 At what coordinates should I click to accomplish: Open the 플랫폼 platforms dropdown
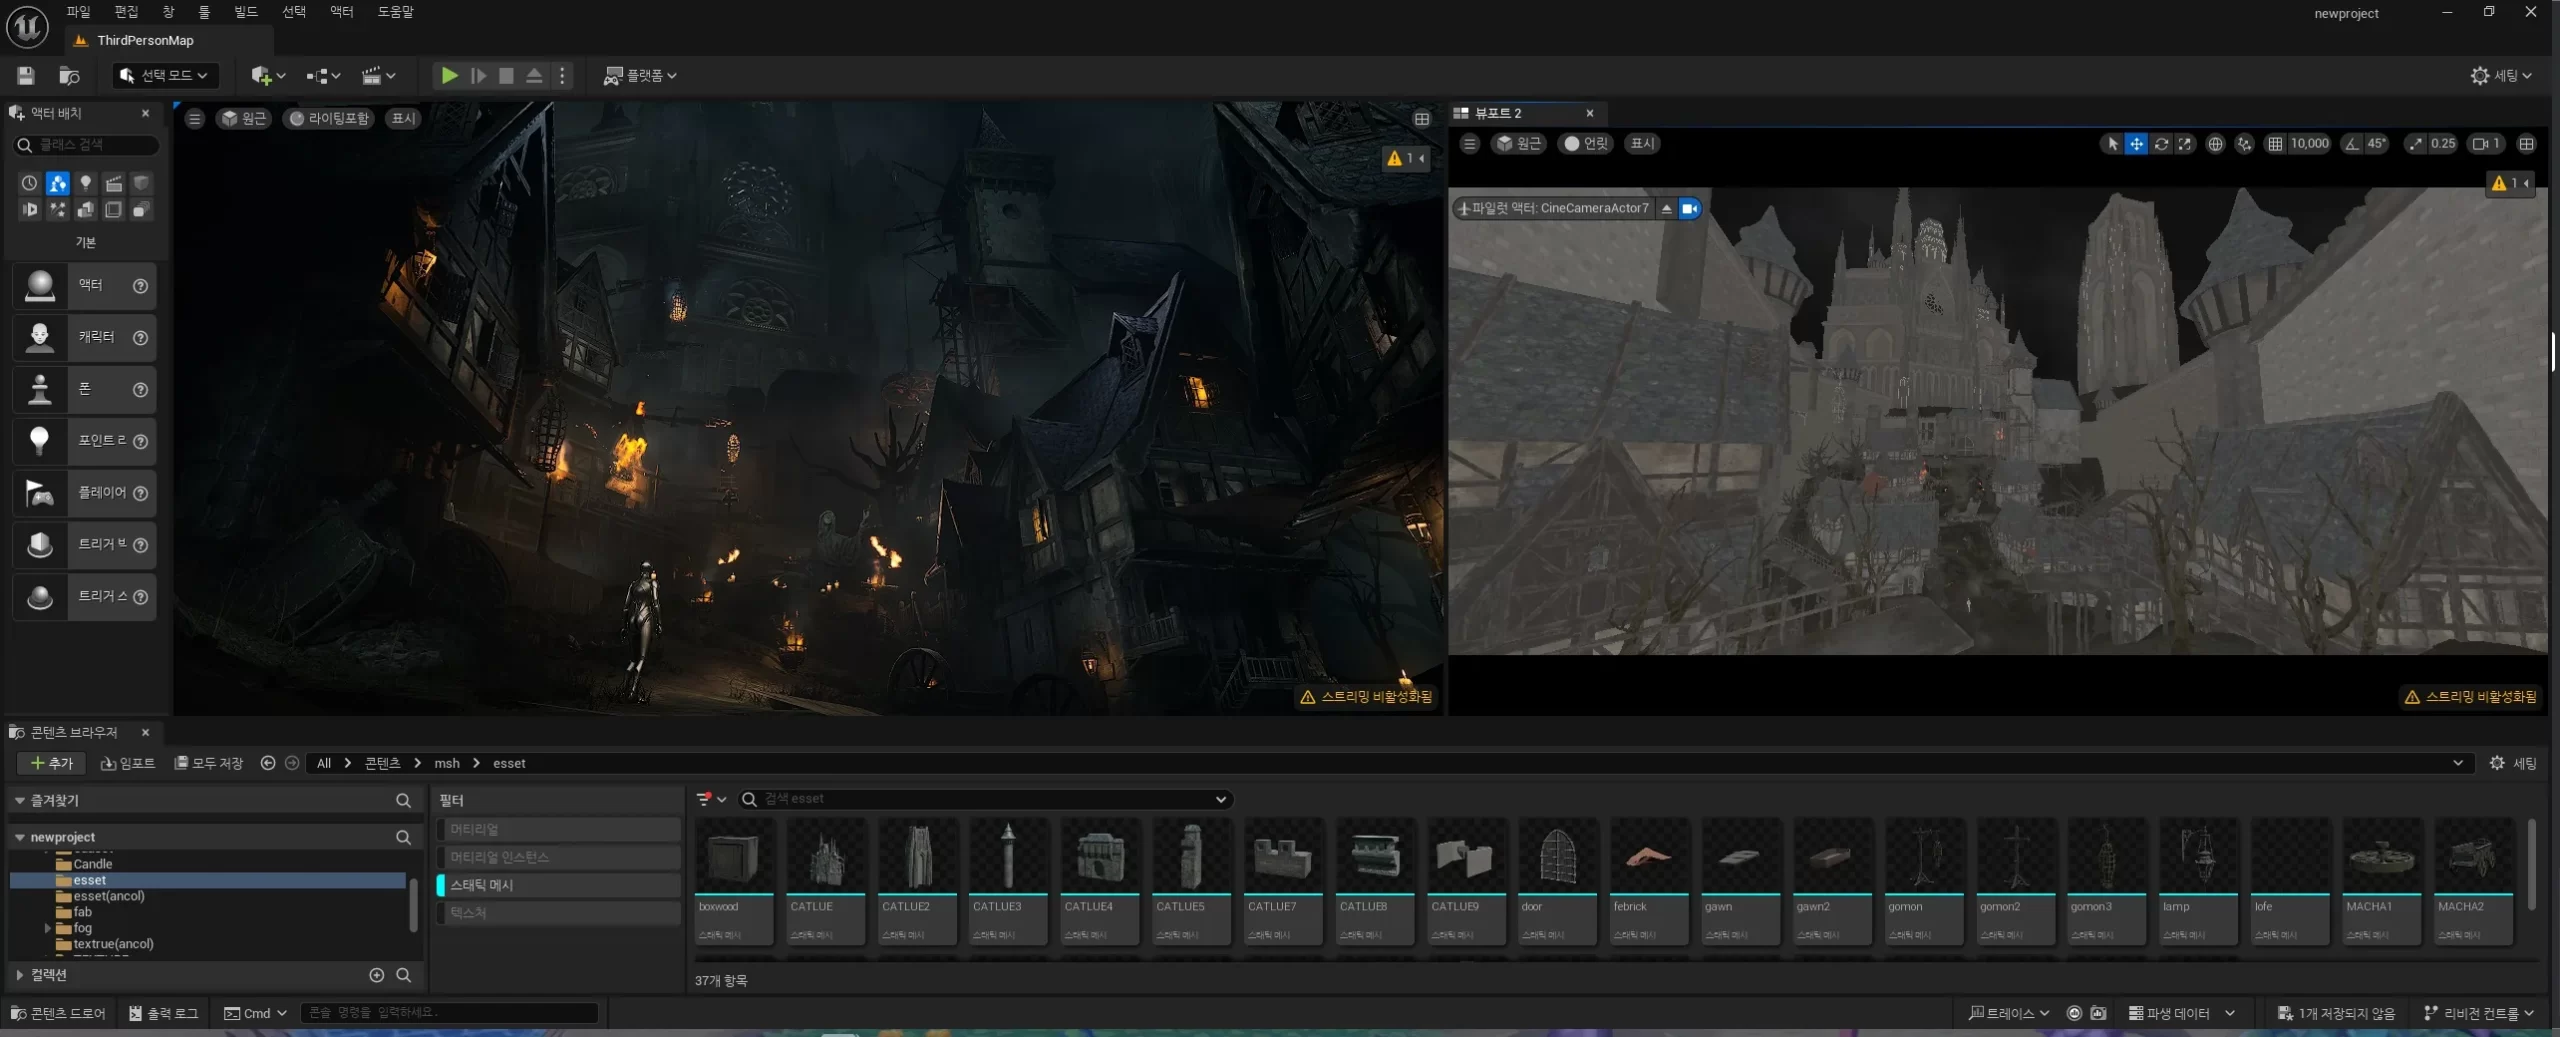tap(640, 75)
